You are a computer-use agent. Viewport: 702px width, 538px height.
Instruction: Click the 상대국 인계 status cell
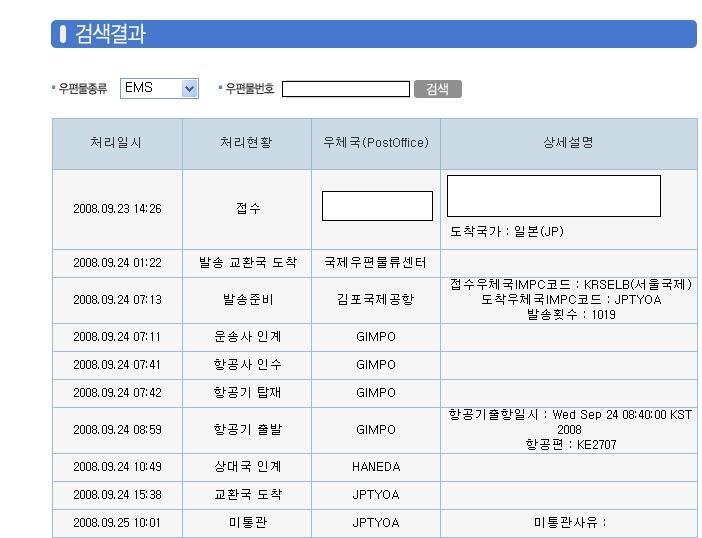point(248,466)
